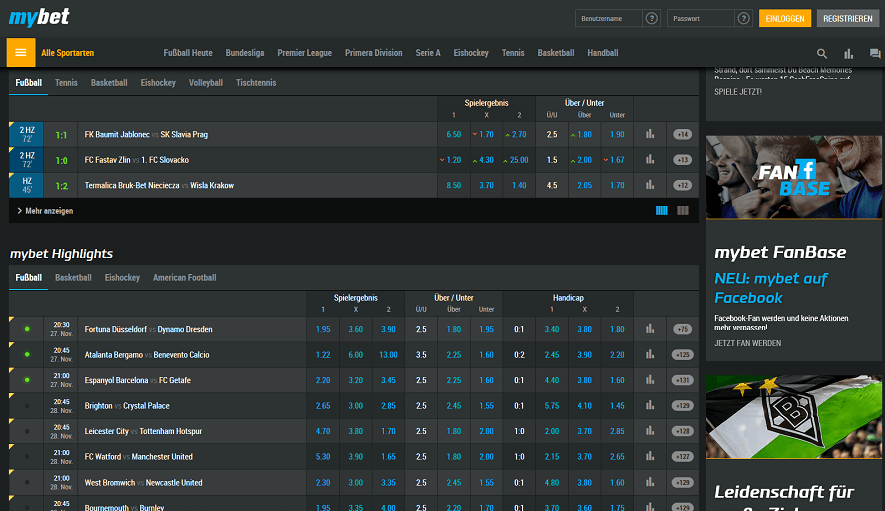Image resolution: width=885 pixels, height=511 pixels.
Task: Select Tischtennis tab in live section
Action: 256,82
